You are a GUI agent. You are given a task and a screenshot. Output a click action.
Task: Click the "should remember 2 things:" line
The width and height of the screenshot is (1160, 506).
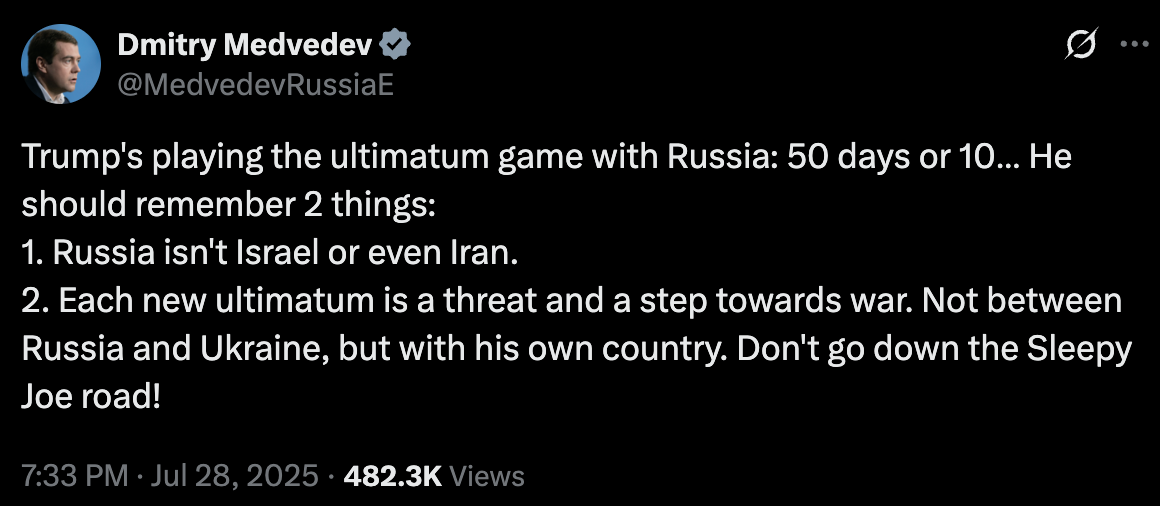[x=228, y=205]
